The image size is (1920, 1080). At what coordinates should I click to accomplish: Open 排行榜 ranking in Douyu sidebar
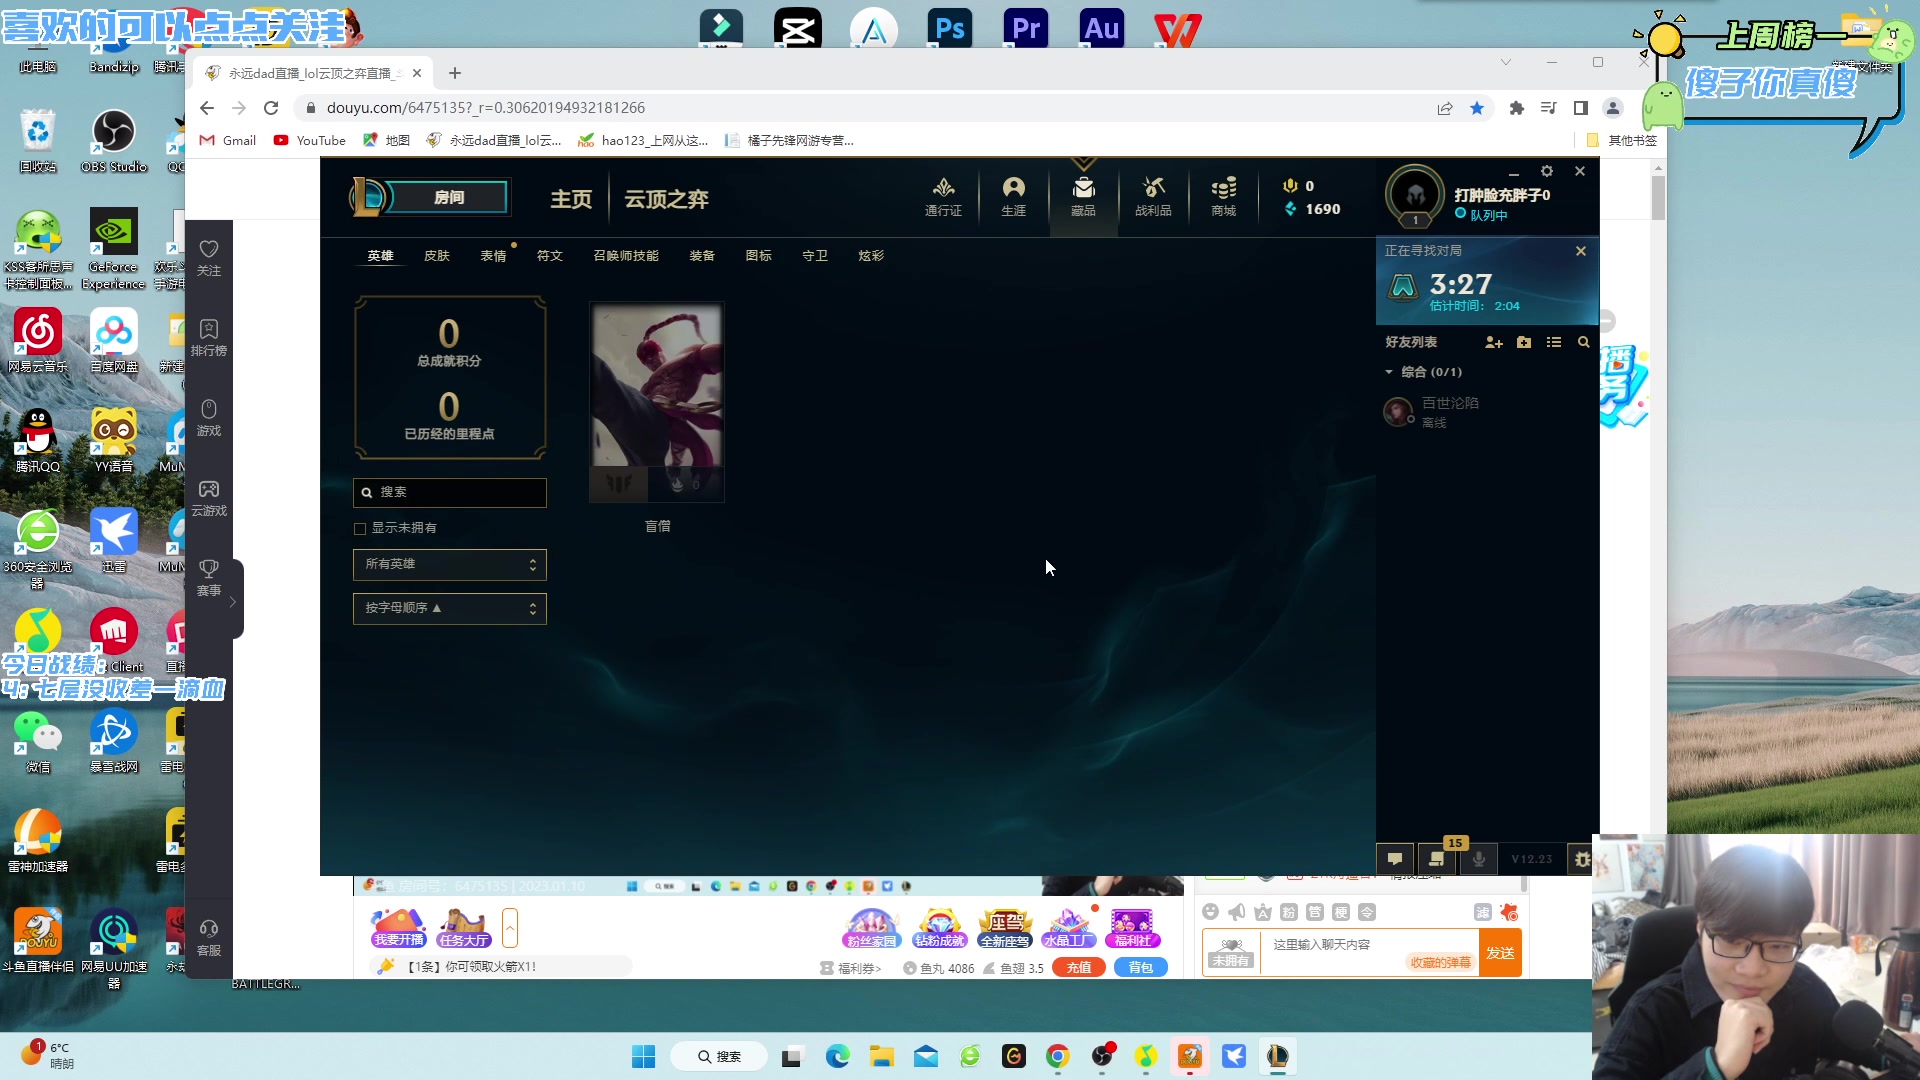coord(209,337)
